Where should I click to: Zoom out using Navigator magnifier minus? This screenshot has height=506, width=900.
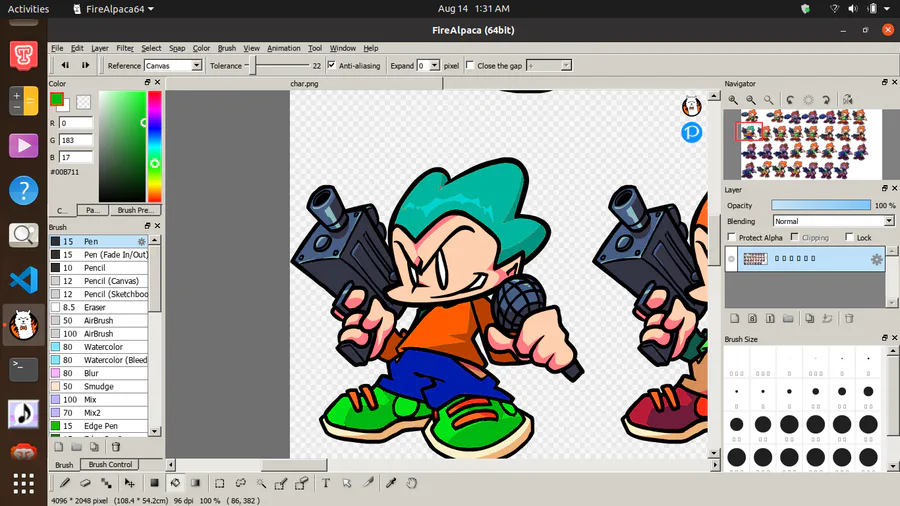(751, 100)
